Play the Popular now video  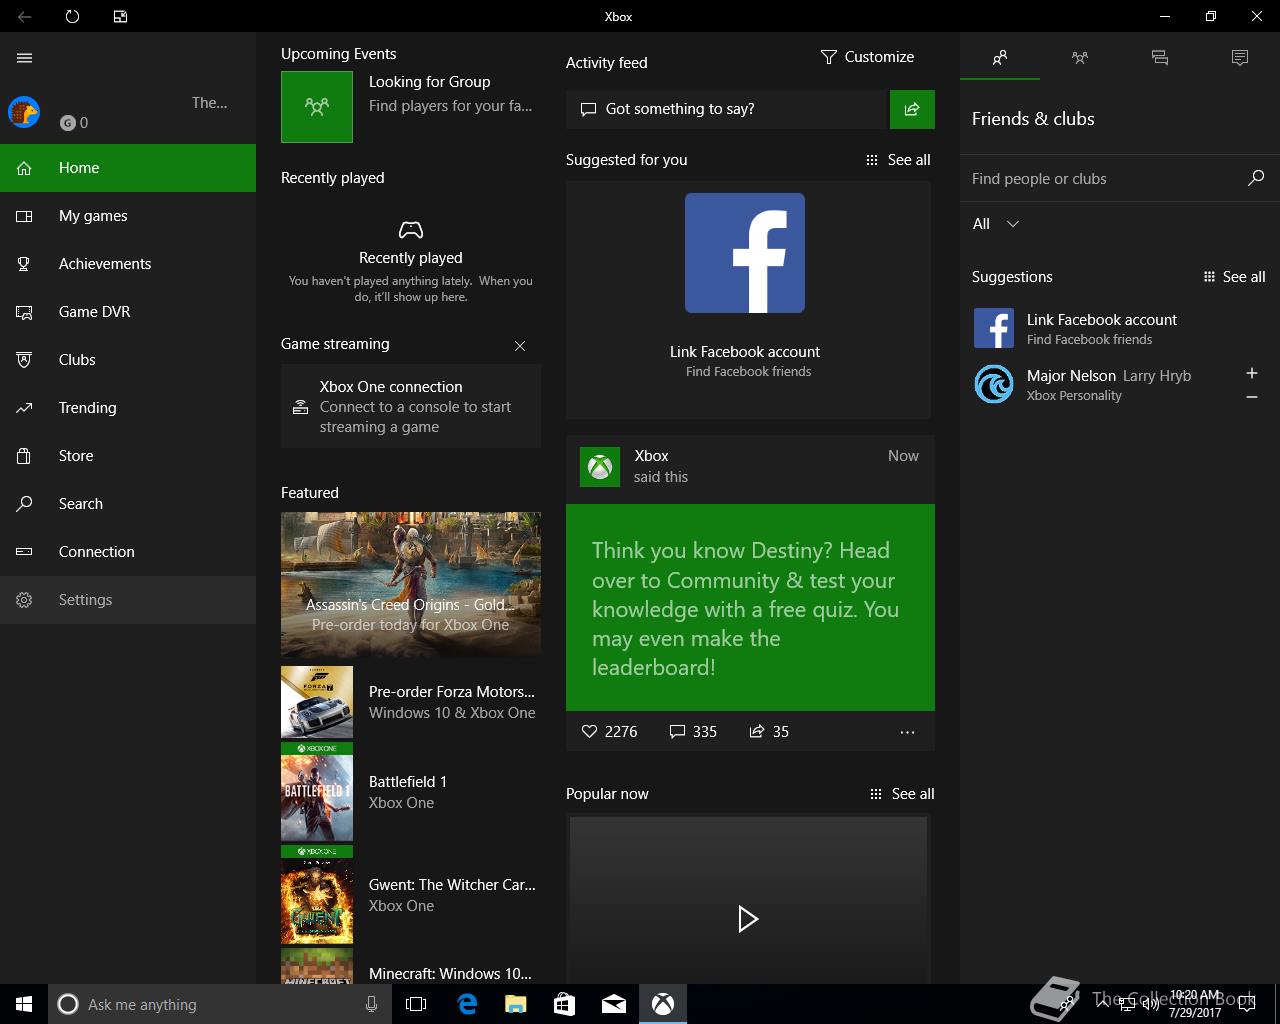pyautogui.click(x=748, y=919)
